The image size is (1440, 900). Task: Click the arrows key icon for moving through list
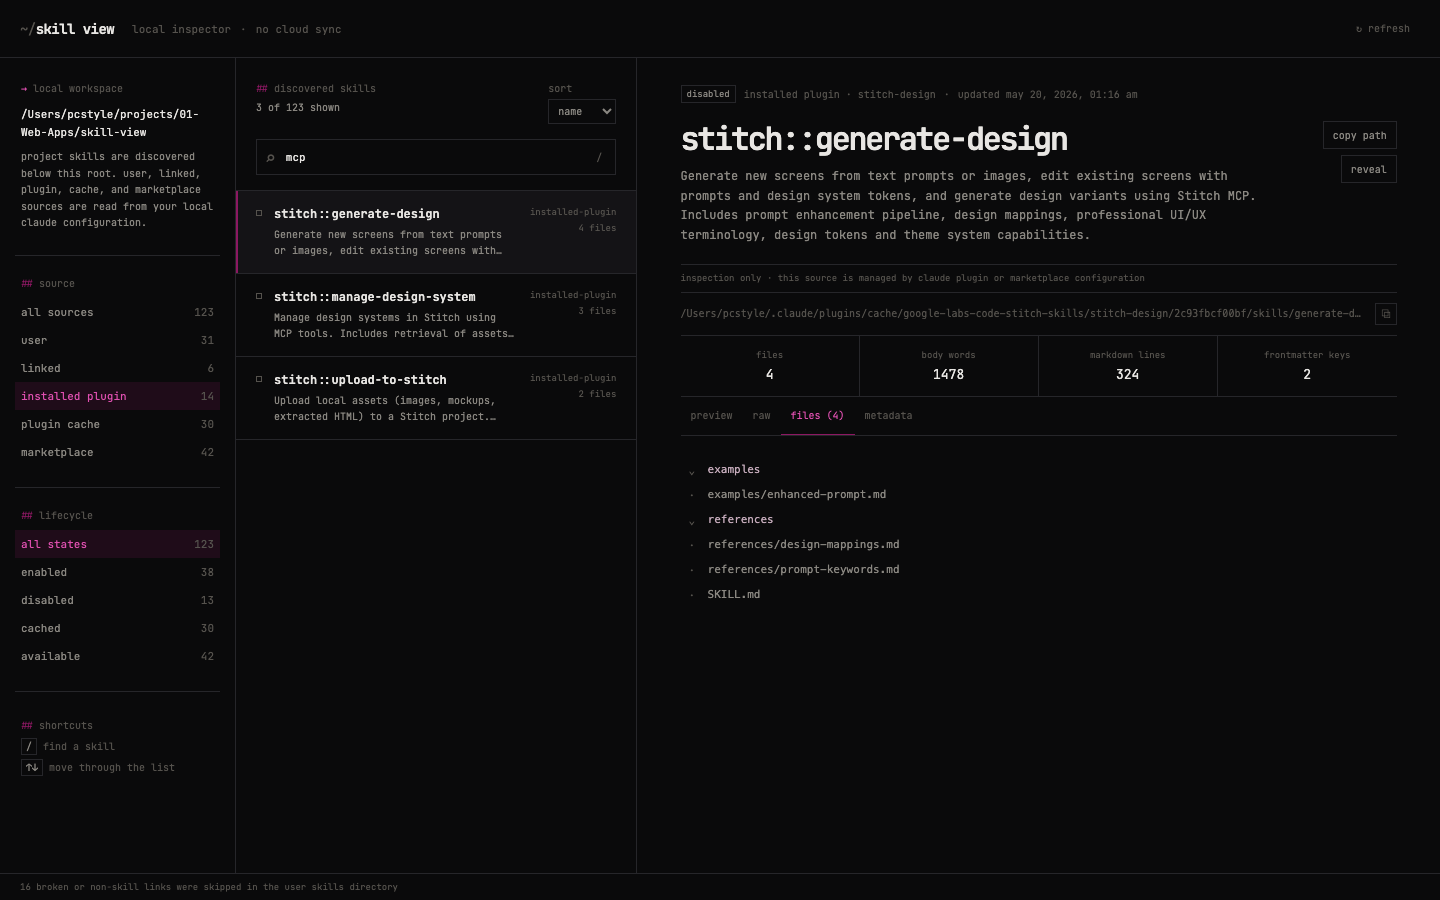pos(32,767)
